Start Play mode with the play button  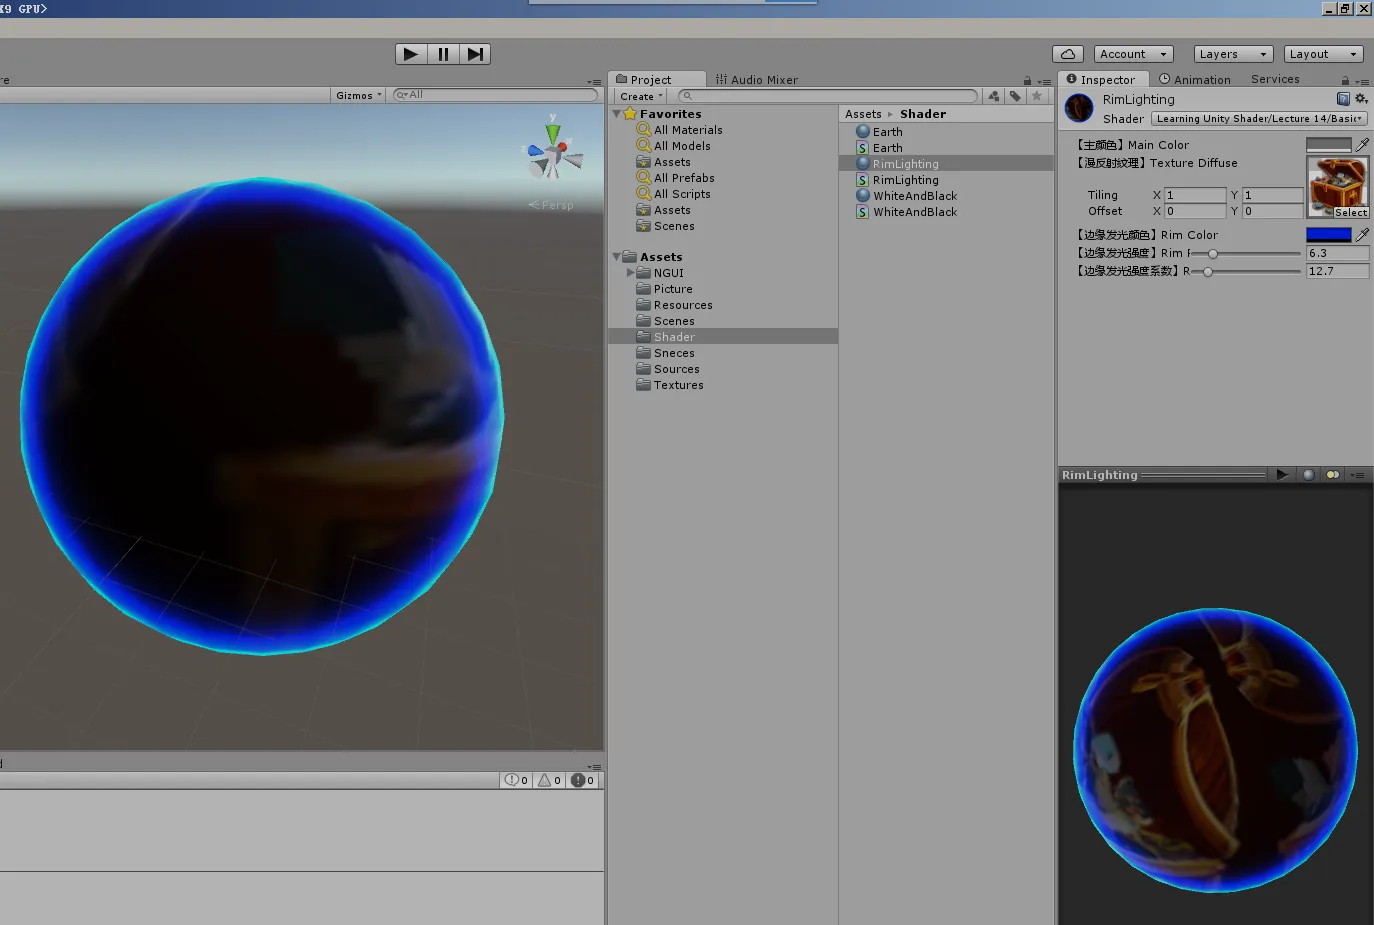click(411, 54)
